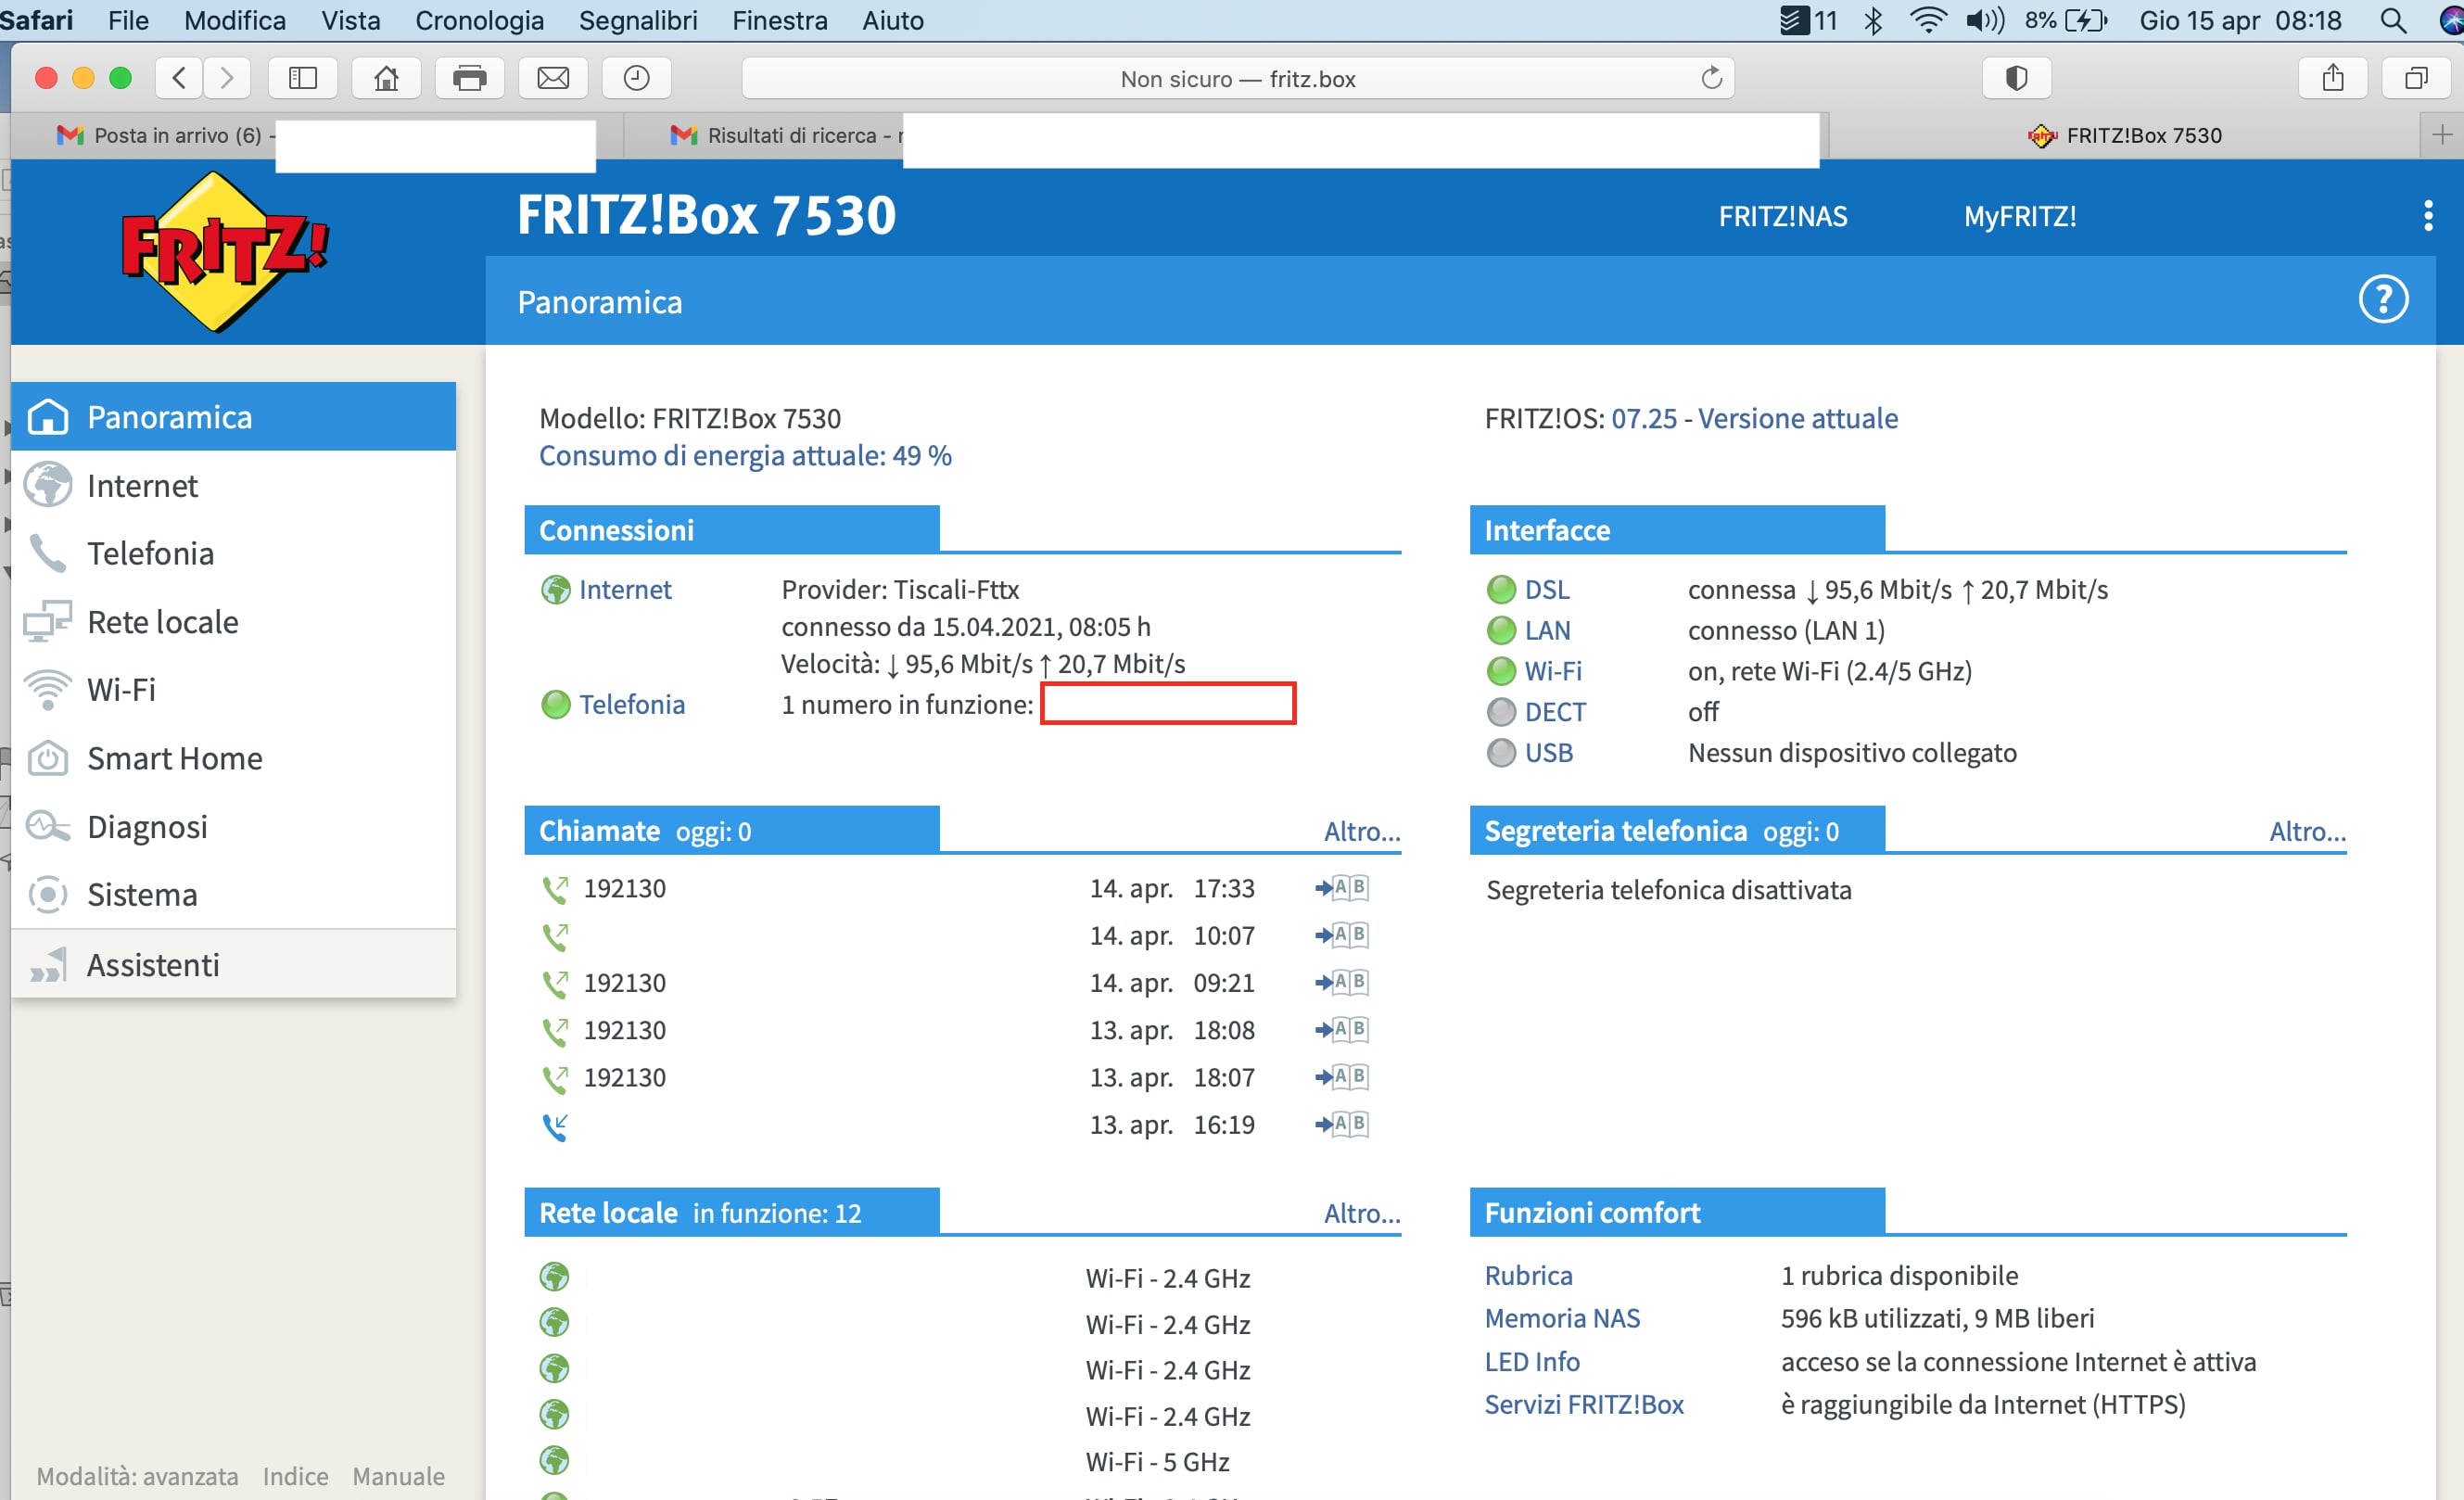The height and width of the screenshot is (1500, 2464).
Task: Select Panoramica in sidebar
Action: click(234, 416)
